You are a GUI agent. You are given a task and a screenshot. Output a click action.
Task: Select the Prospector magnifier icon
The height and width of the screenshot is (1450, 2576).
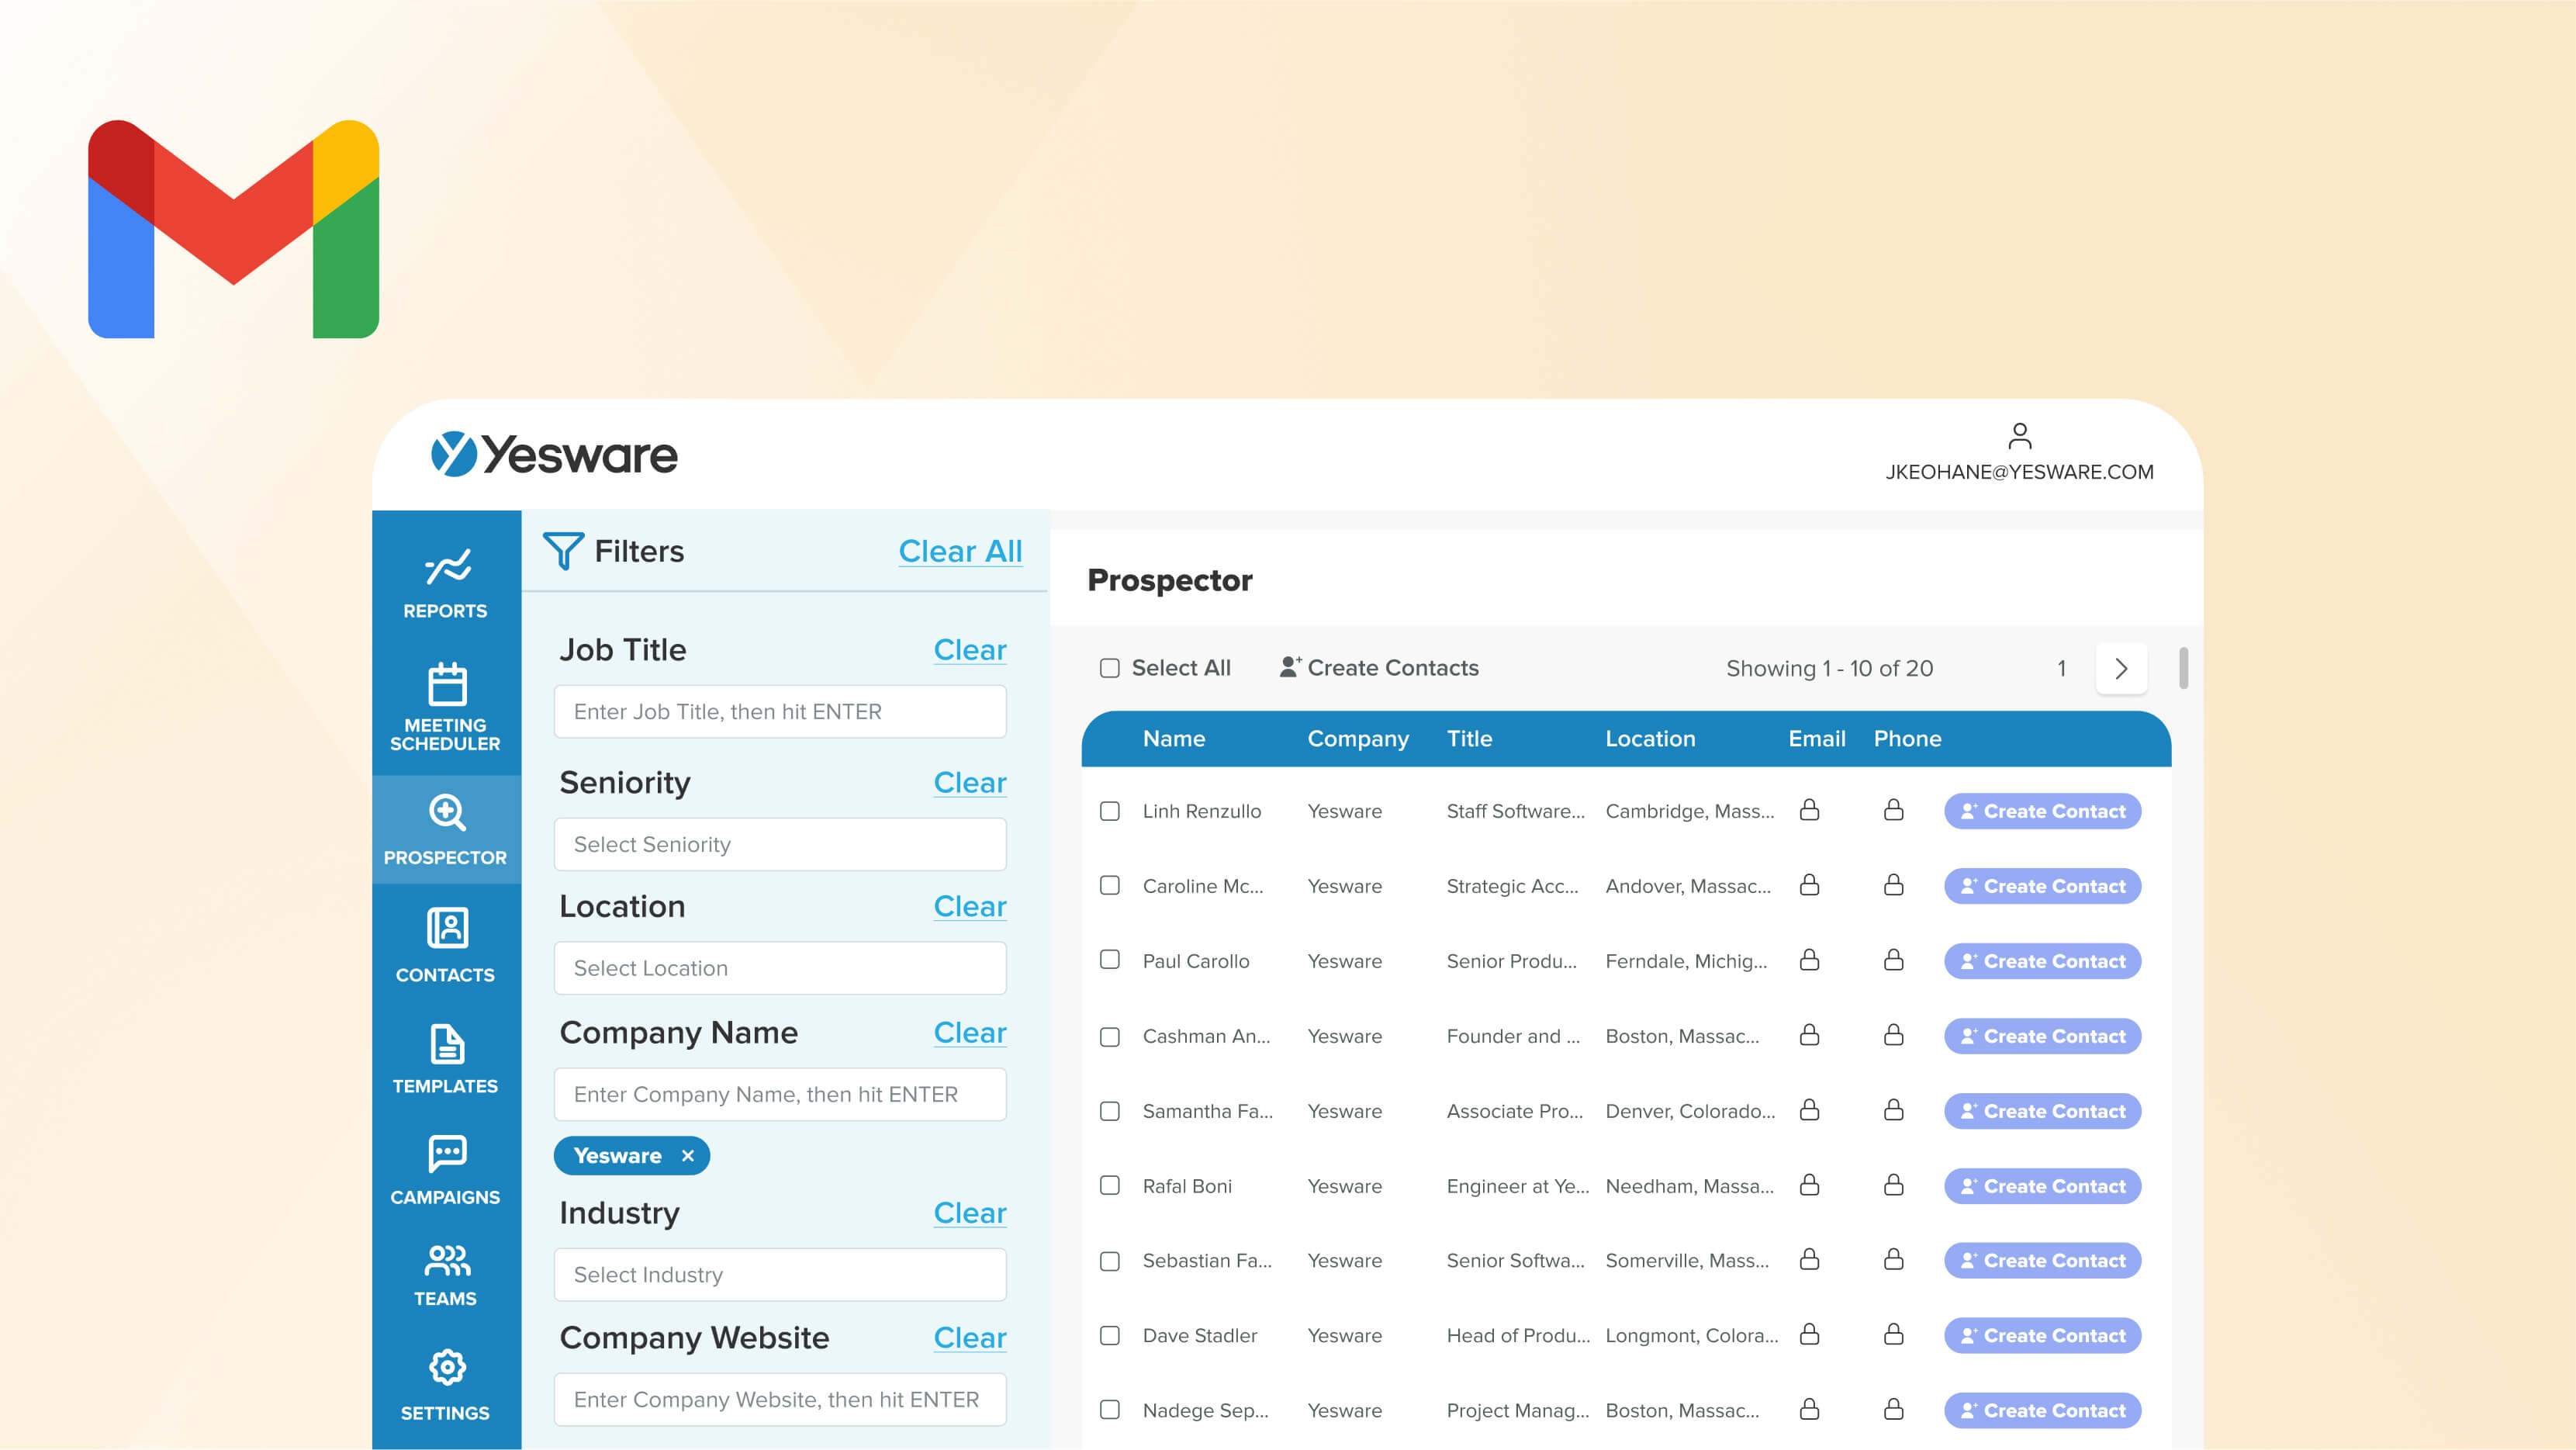(447, 812)
